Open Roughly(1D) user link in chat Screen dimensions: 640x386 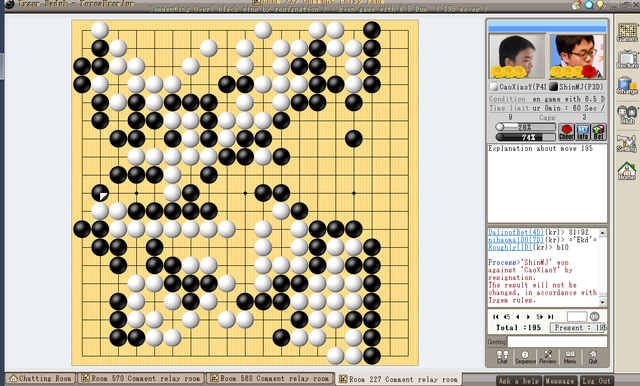tap(510, 247)
